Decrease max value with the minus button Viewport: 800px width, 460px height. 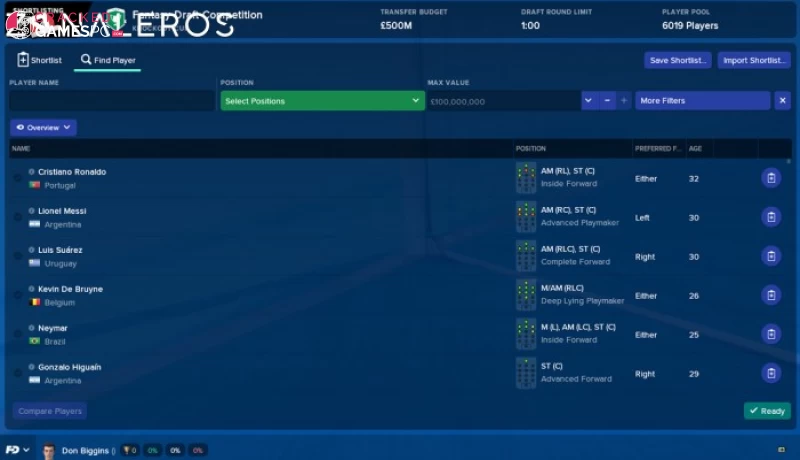(607, 101)
